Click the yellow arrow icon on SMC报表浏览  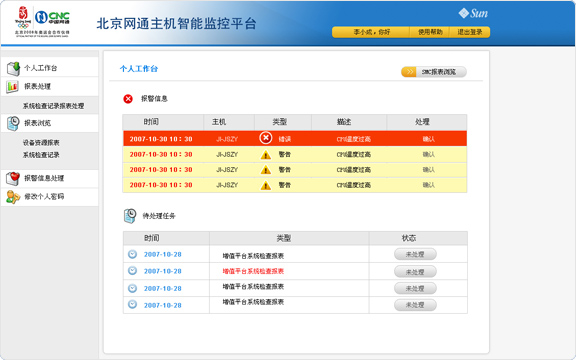(x=409, y=72)
